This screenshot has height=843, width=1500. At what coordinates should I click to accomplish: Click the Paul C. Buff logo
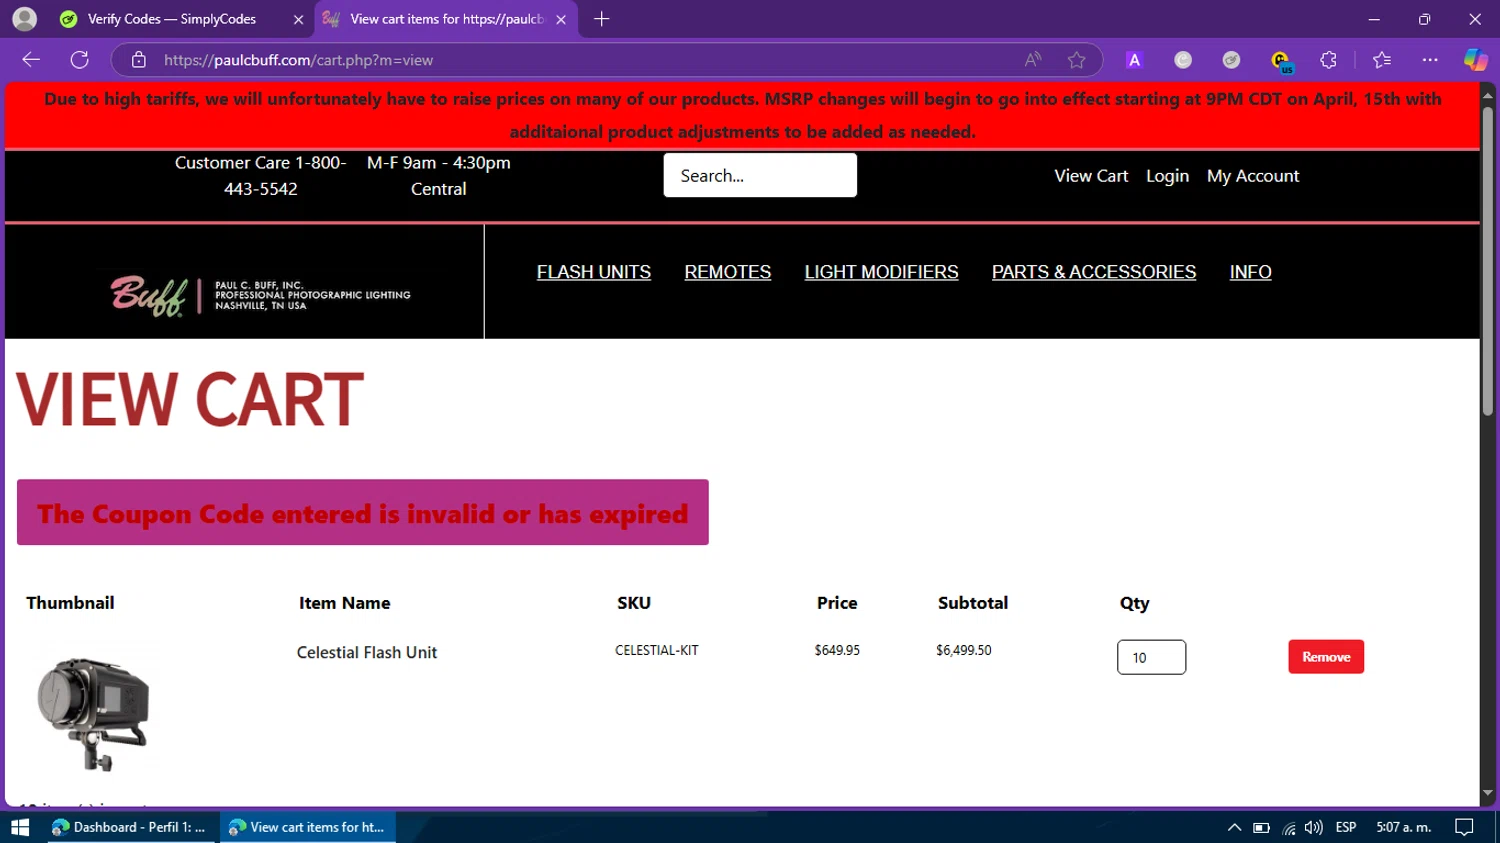coord(260,295)
